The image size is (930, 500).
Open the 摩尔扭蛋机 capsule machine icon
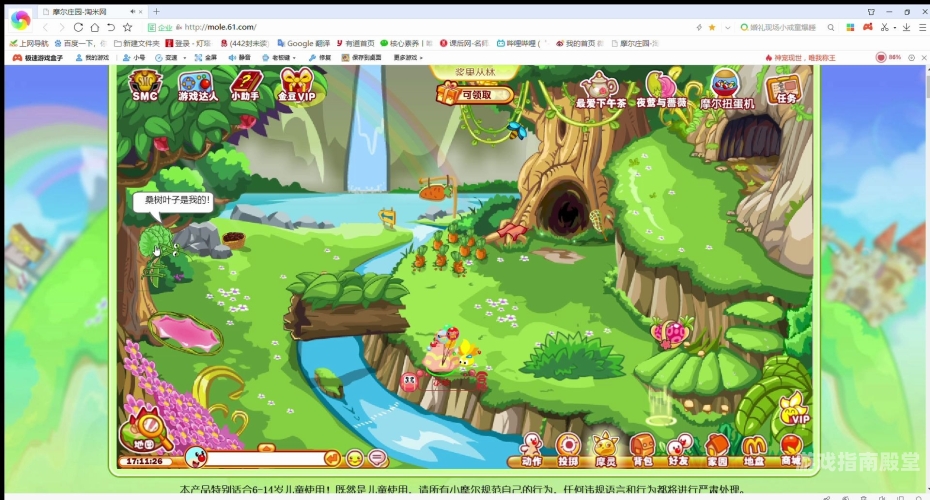tap(727, 90)
